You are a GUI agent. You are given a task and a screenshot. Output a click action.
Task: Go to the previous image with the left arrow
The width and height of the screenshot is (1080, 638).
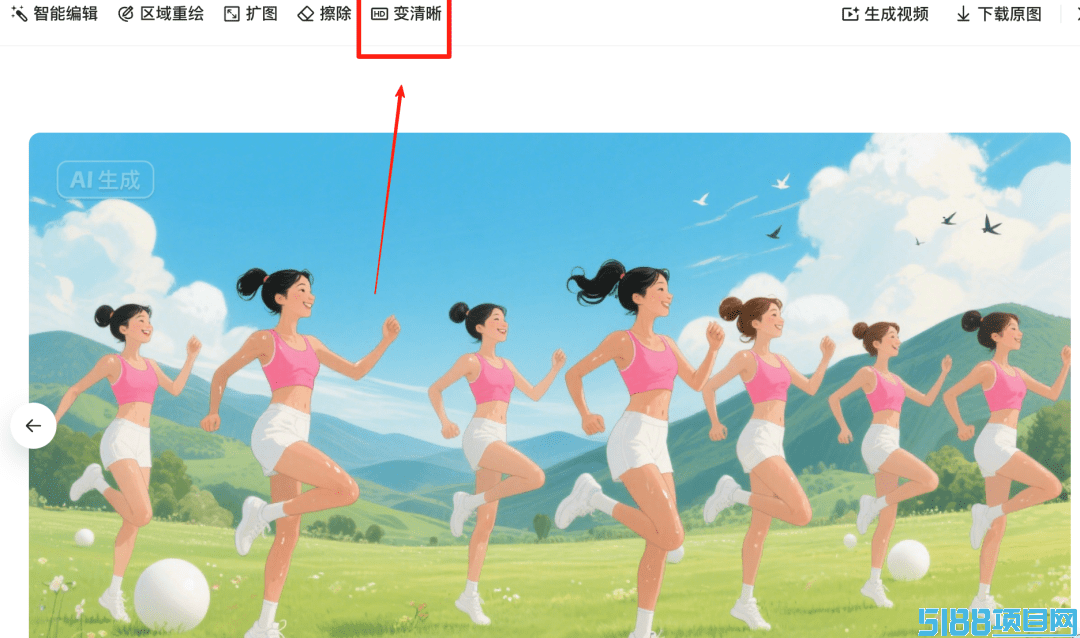click(x=33, y=426)
